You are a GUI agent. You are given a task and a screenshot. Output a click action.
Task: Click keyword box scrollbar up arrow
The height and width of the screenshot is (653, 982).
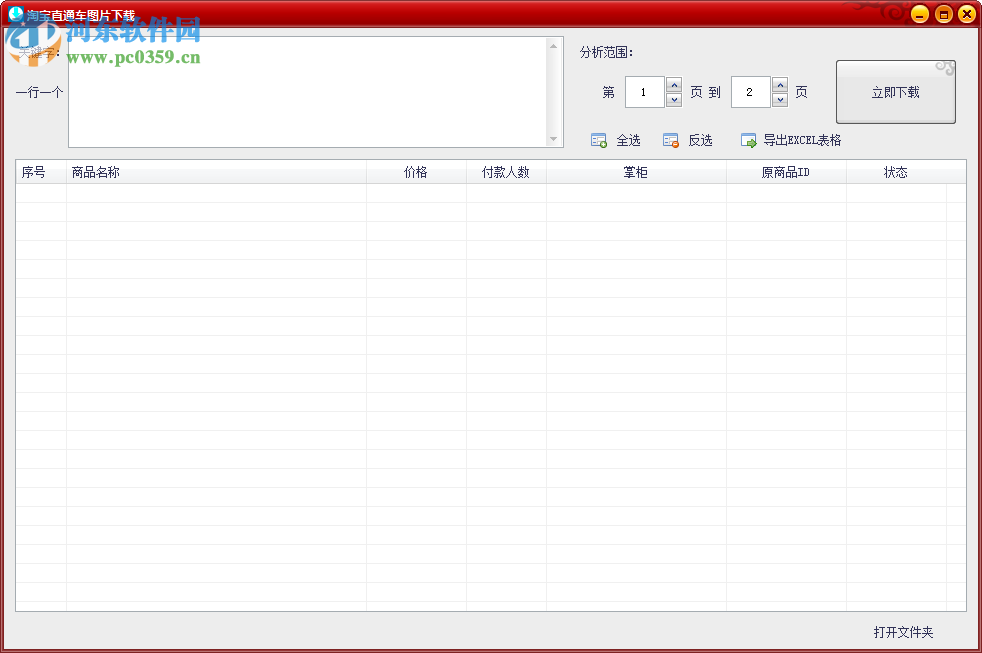tap(553, 46)
